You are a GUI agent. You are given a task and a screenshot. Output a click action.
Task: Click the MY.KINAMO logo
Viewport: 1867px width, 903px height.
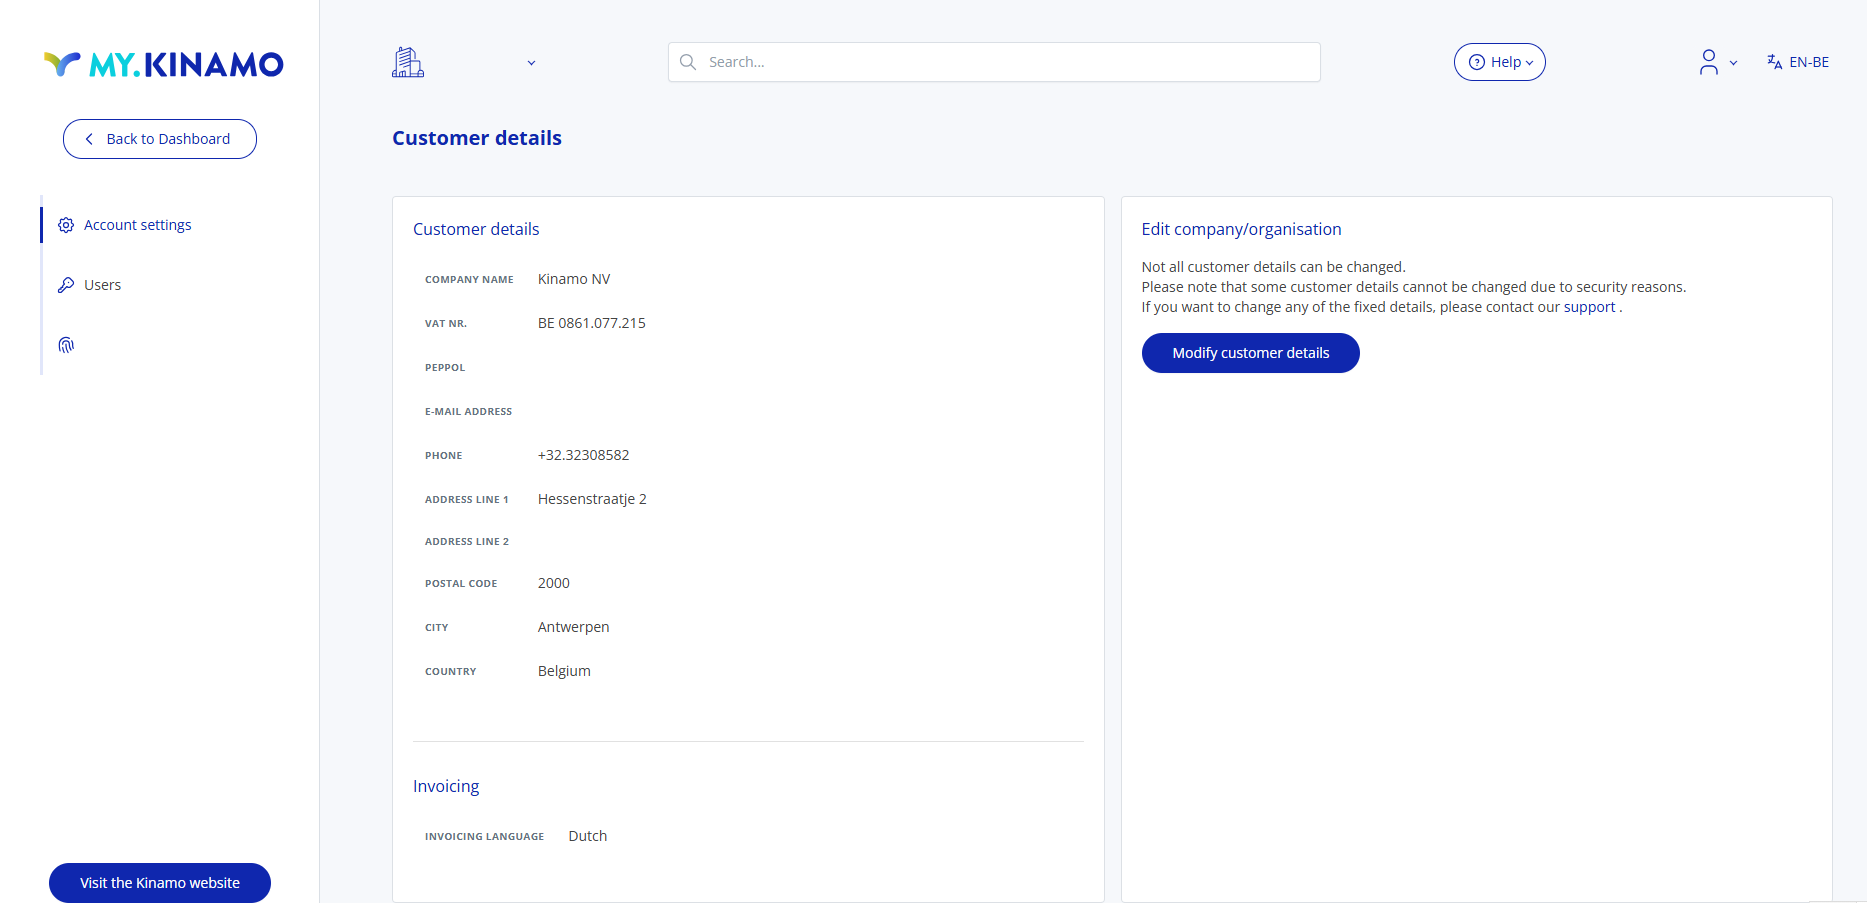pyautogui.click(x=164, y=65)
